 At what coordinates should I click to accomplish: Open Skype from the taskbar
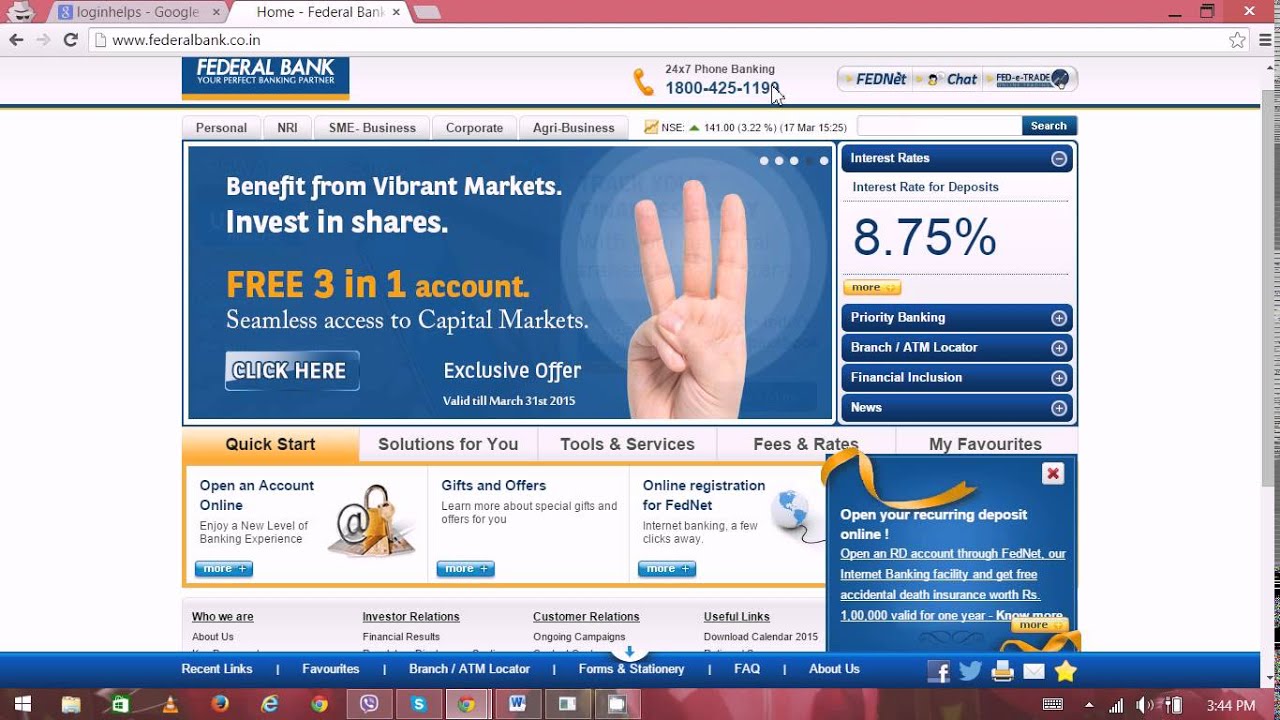point(418,704)
